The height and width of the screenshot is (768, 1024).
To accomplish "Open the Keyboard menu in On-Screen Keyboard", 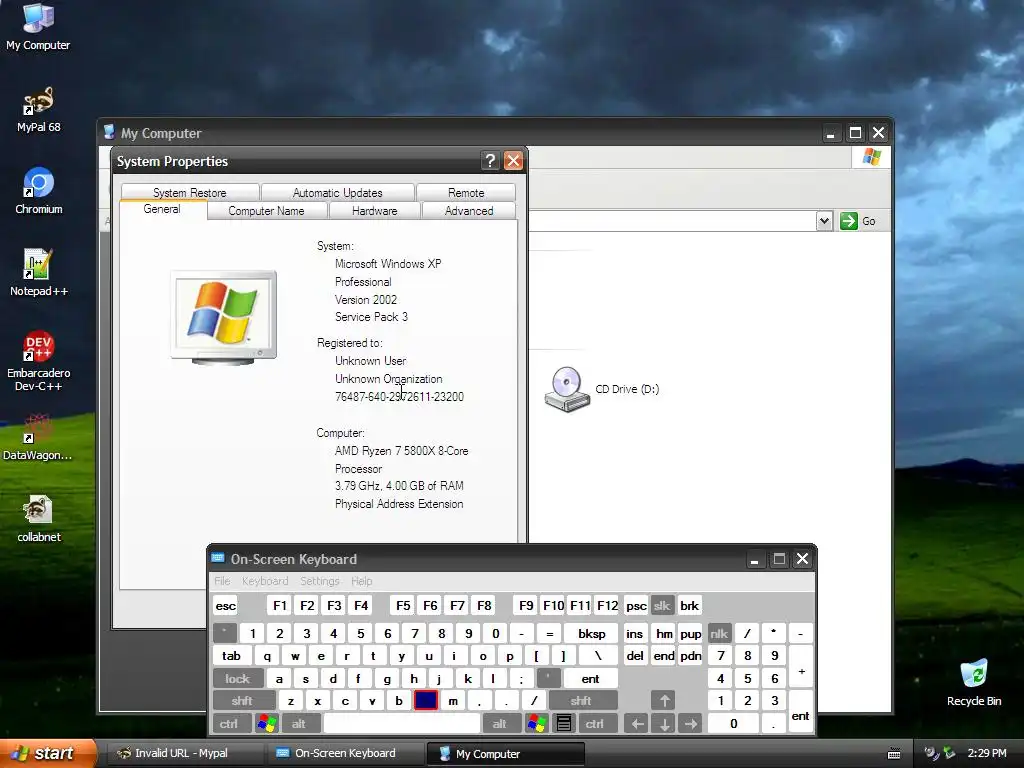I will [265, 581].
